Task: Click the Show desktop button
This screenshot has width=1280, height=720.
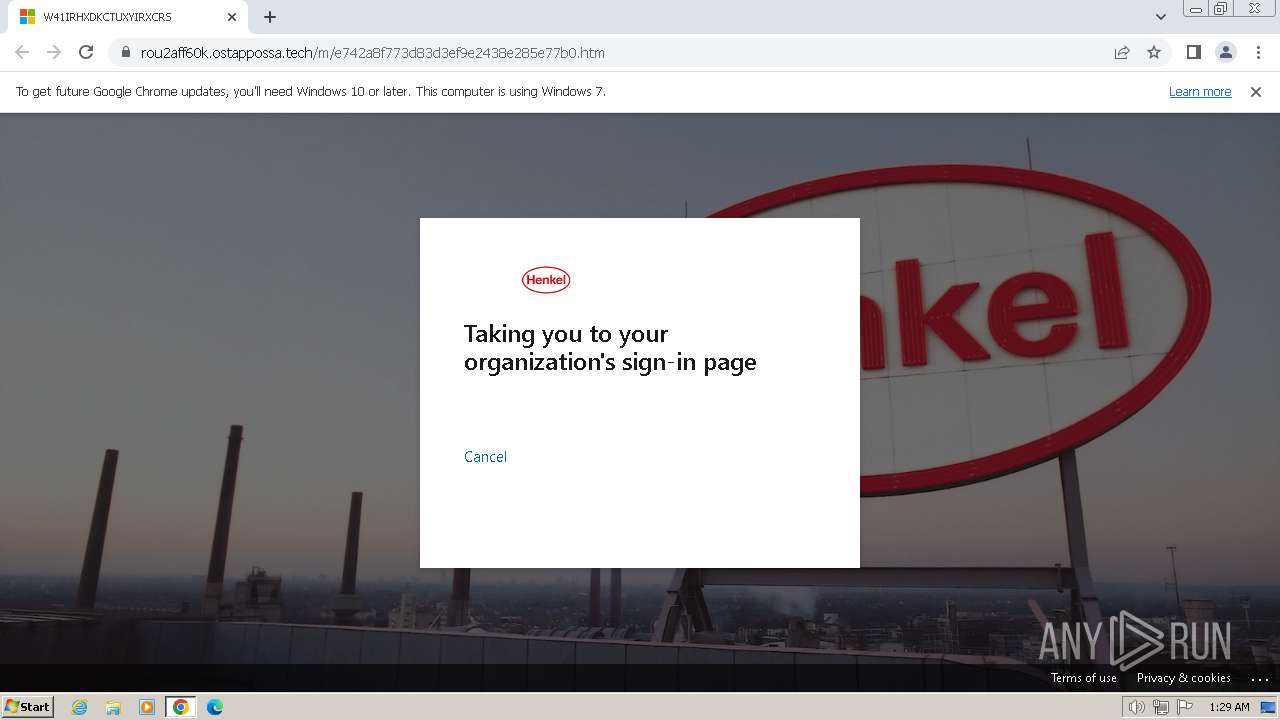Action: [1269, 707]
